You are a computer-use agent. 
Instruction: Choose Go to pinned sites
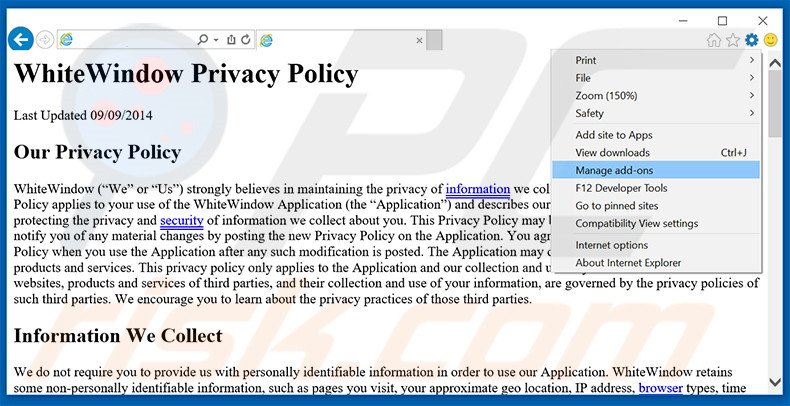tap(656, 206)
